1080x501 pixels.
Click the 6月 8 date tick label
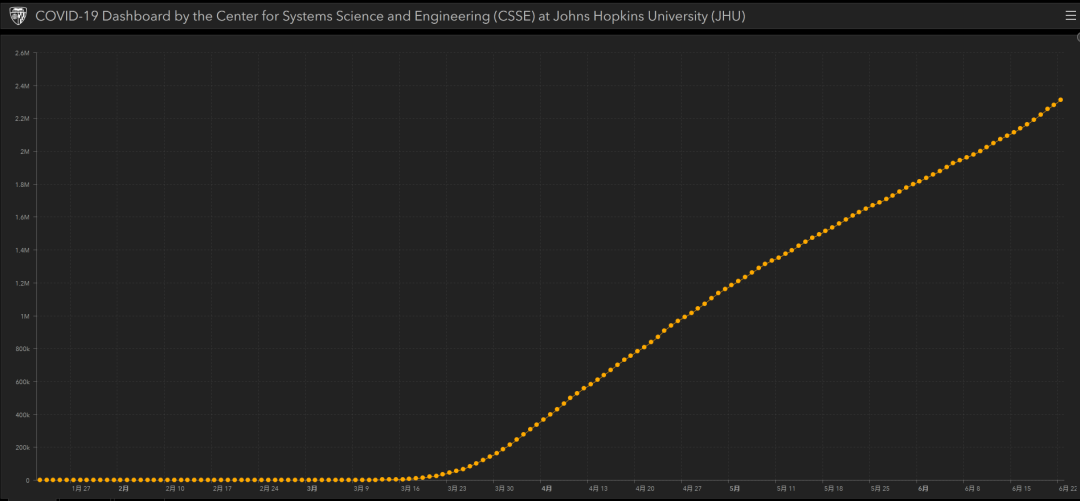click(973, 489)
